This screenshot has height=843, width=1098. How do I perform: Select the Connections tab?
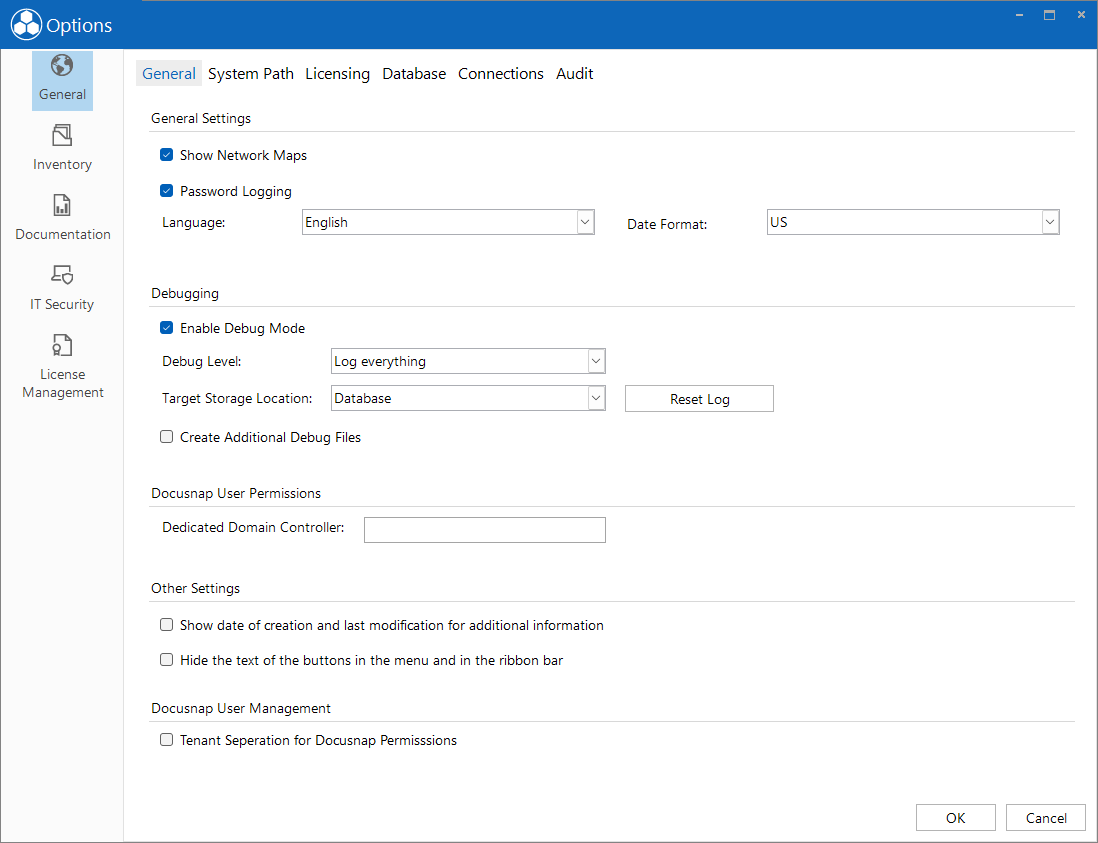(501, 74)
